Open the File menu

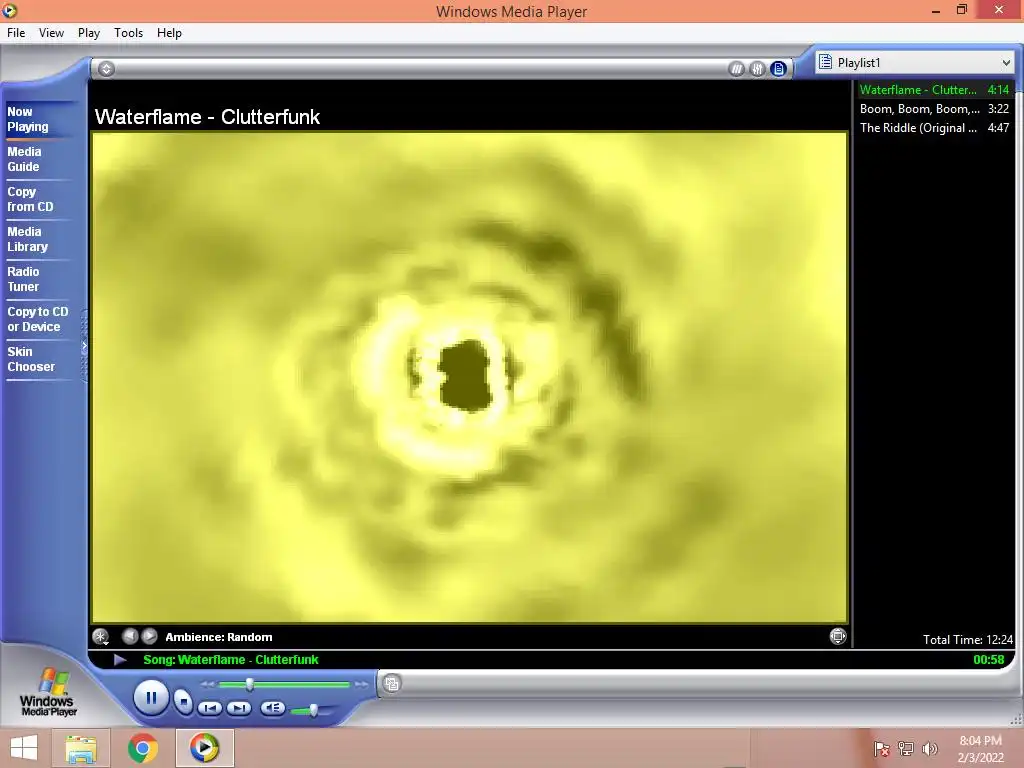point(16,33)
